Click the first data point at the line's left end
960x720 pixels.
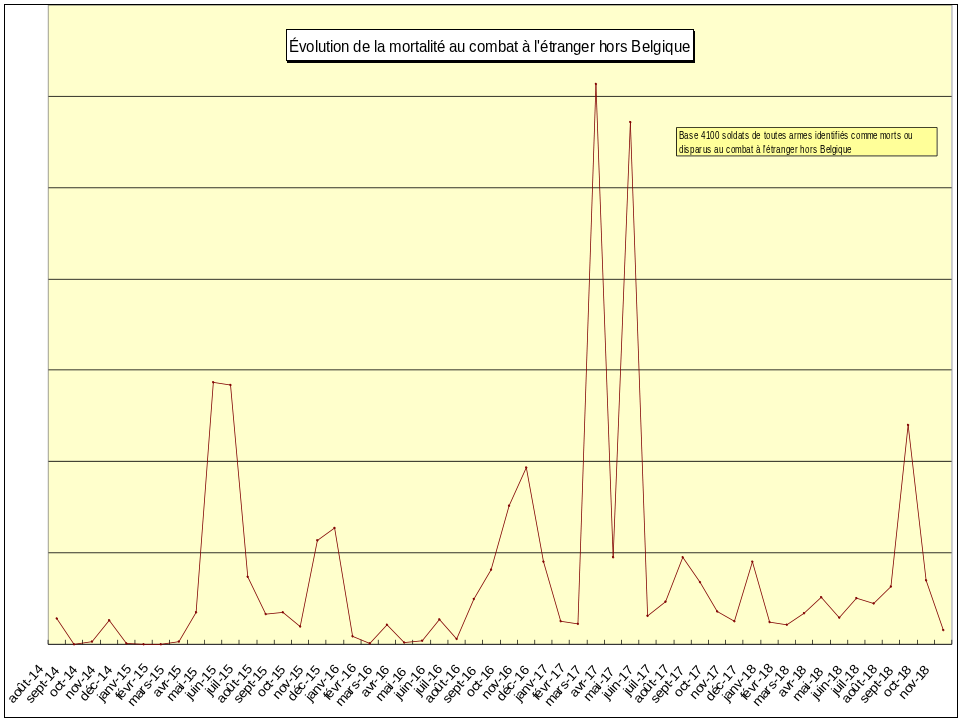pyautogui.click(x=57, y=618)
